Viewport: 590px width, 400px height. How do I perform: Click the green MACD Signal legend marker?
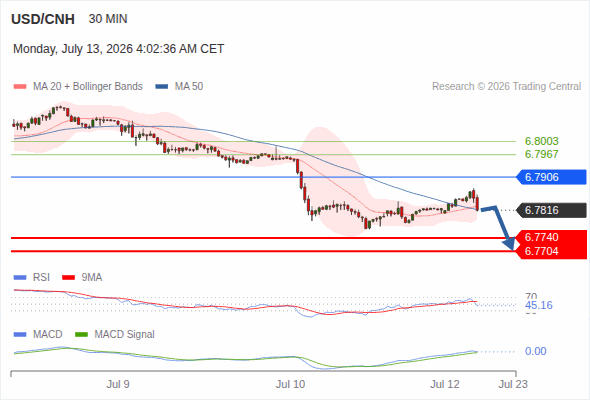pos(81,334)
